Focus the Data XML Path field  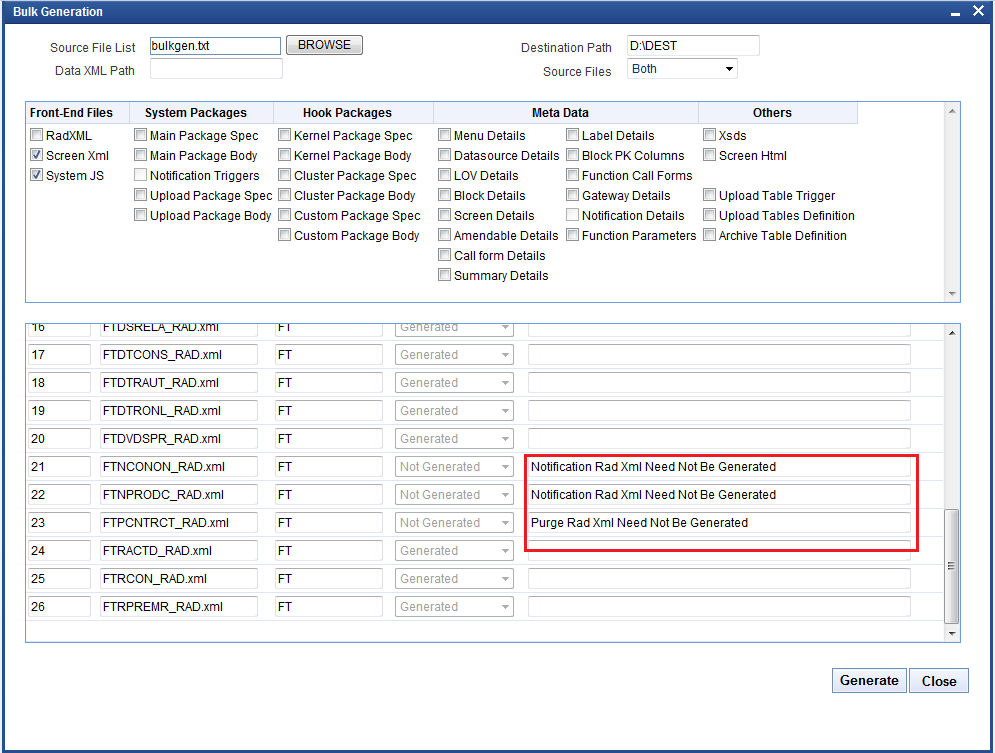[x=216, y=69]
